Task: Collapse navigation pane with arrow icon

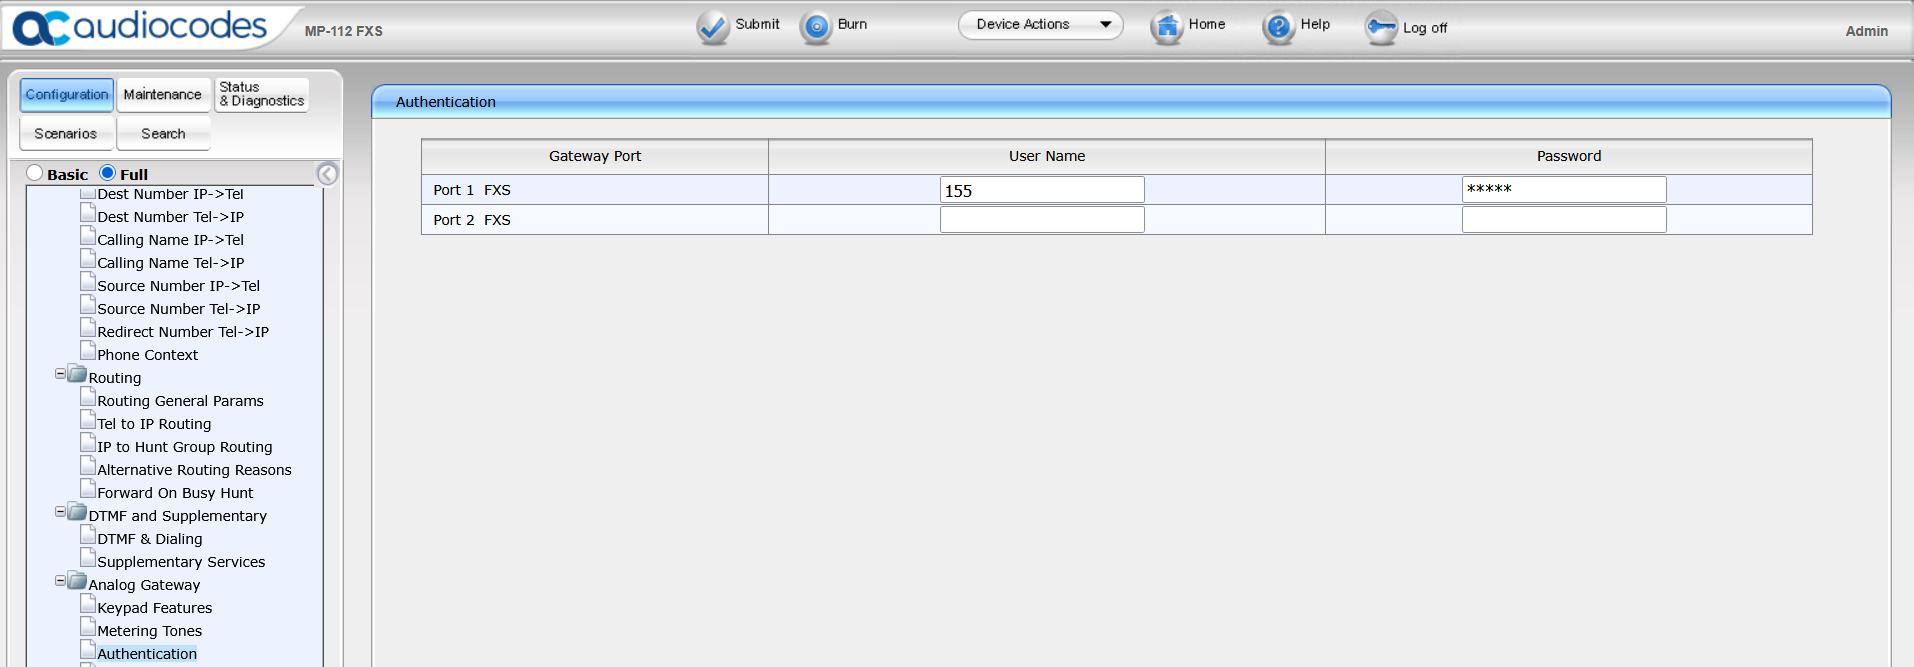Action: [327, 174]
